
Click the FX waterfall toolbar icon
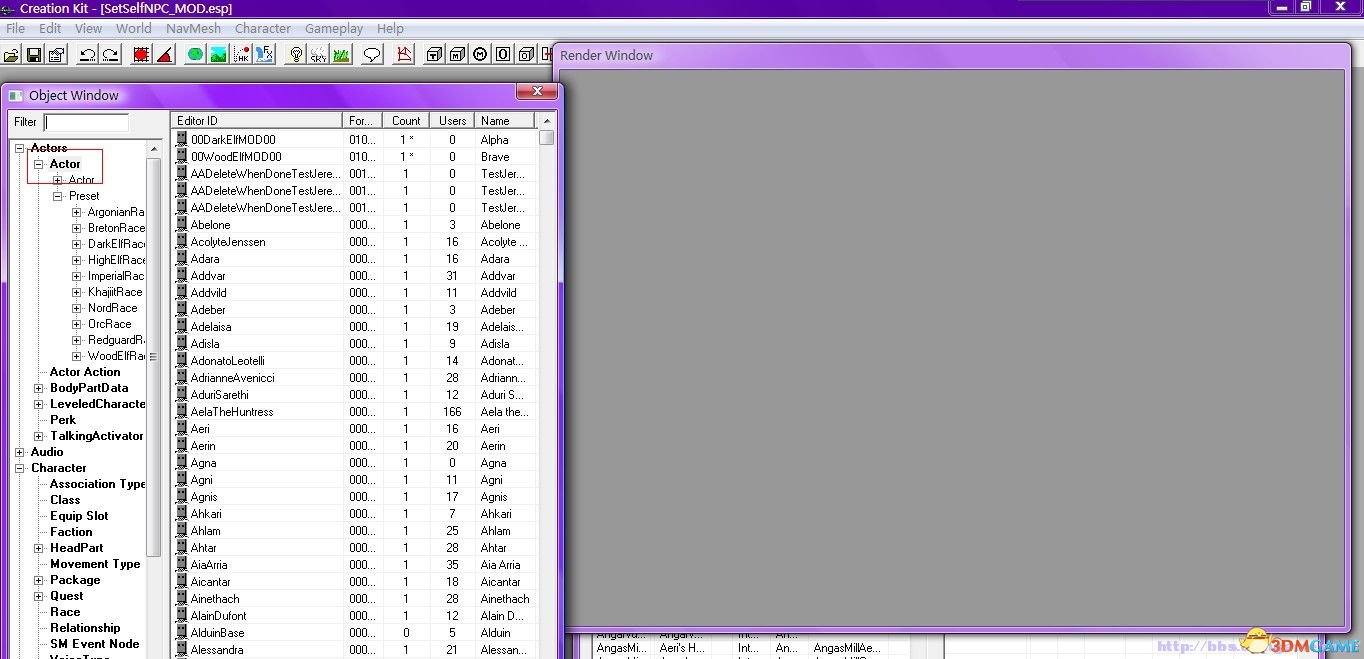(x=264, y=55)
